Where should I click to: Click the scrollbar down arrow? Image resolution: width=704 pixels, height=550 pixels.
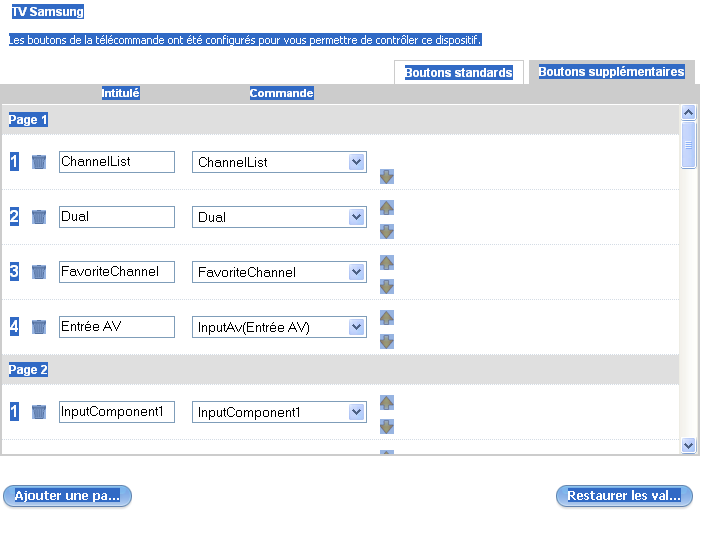tap(688, 445)
